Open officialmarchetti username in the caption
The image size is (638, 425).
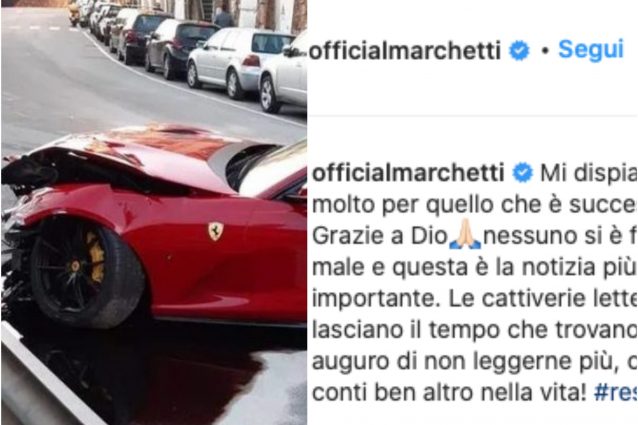[408, 173]
